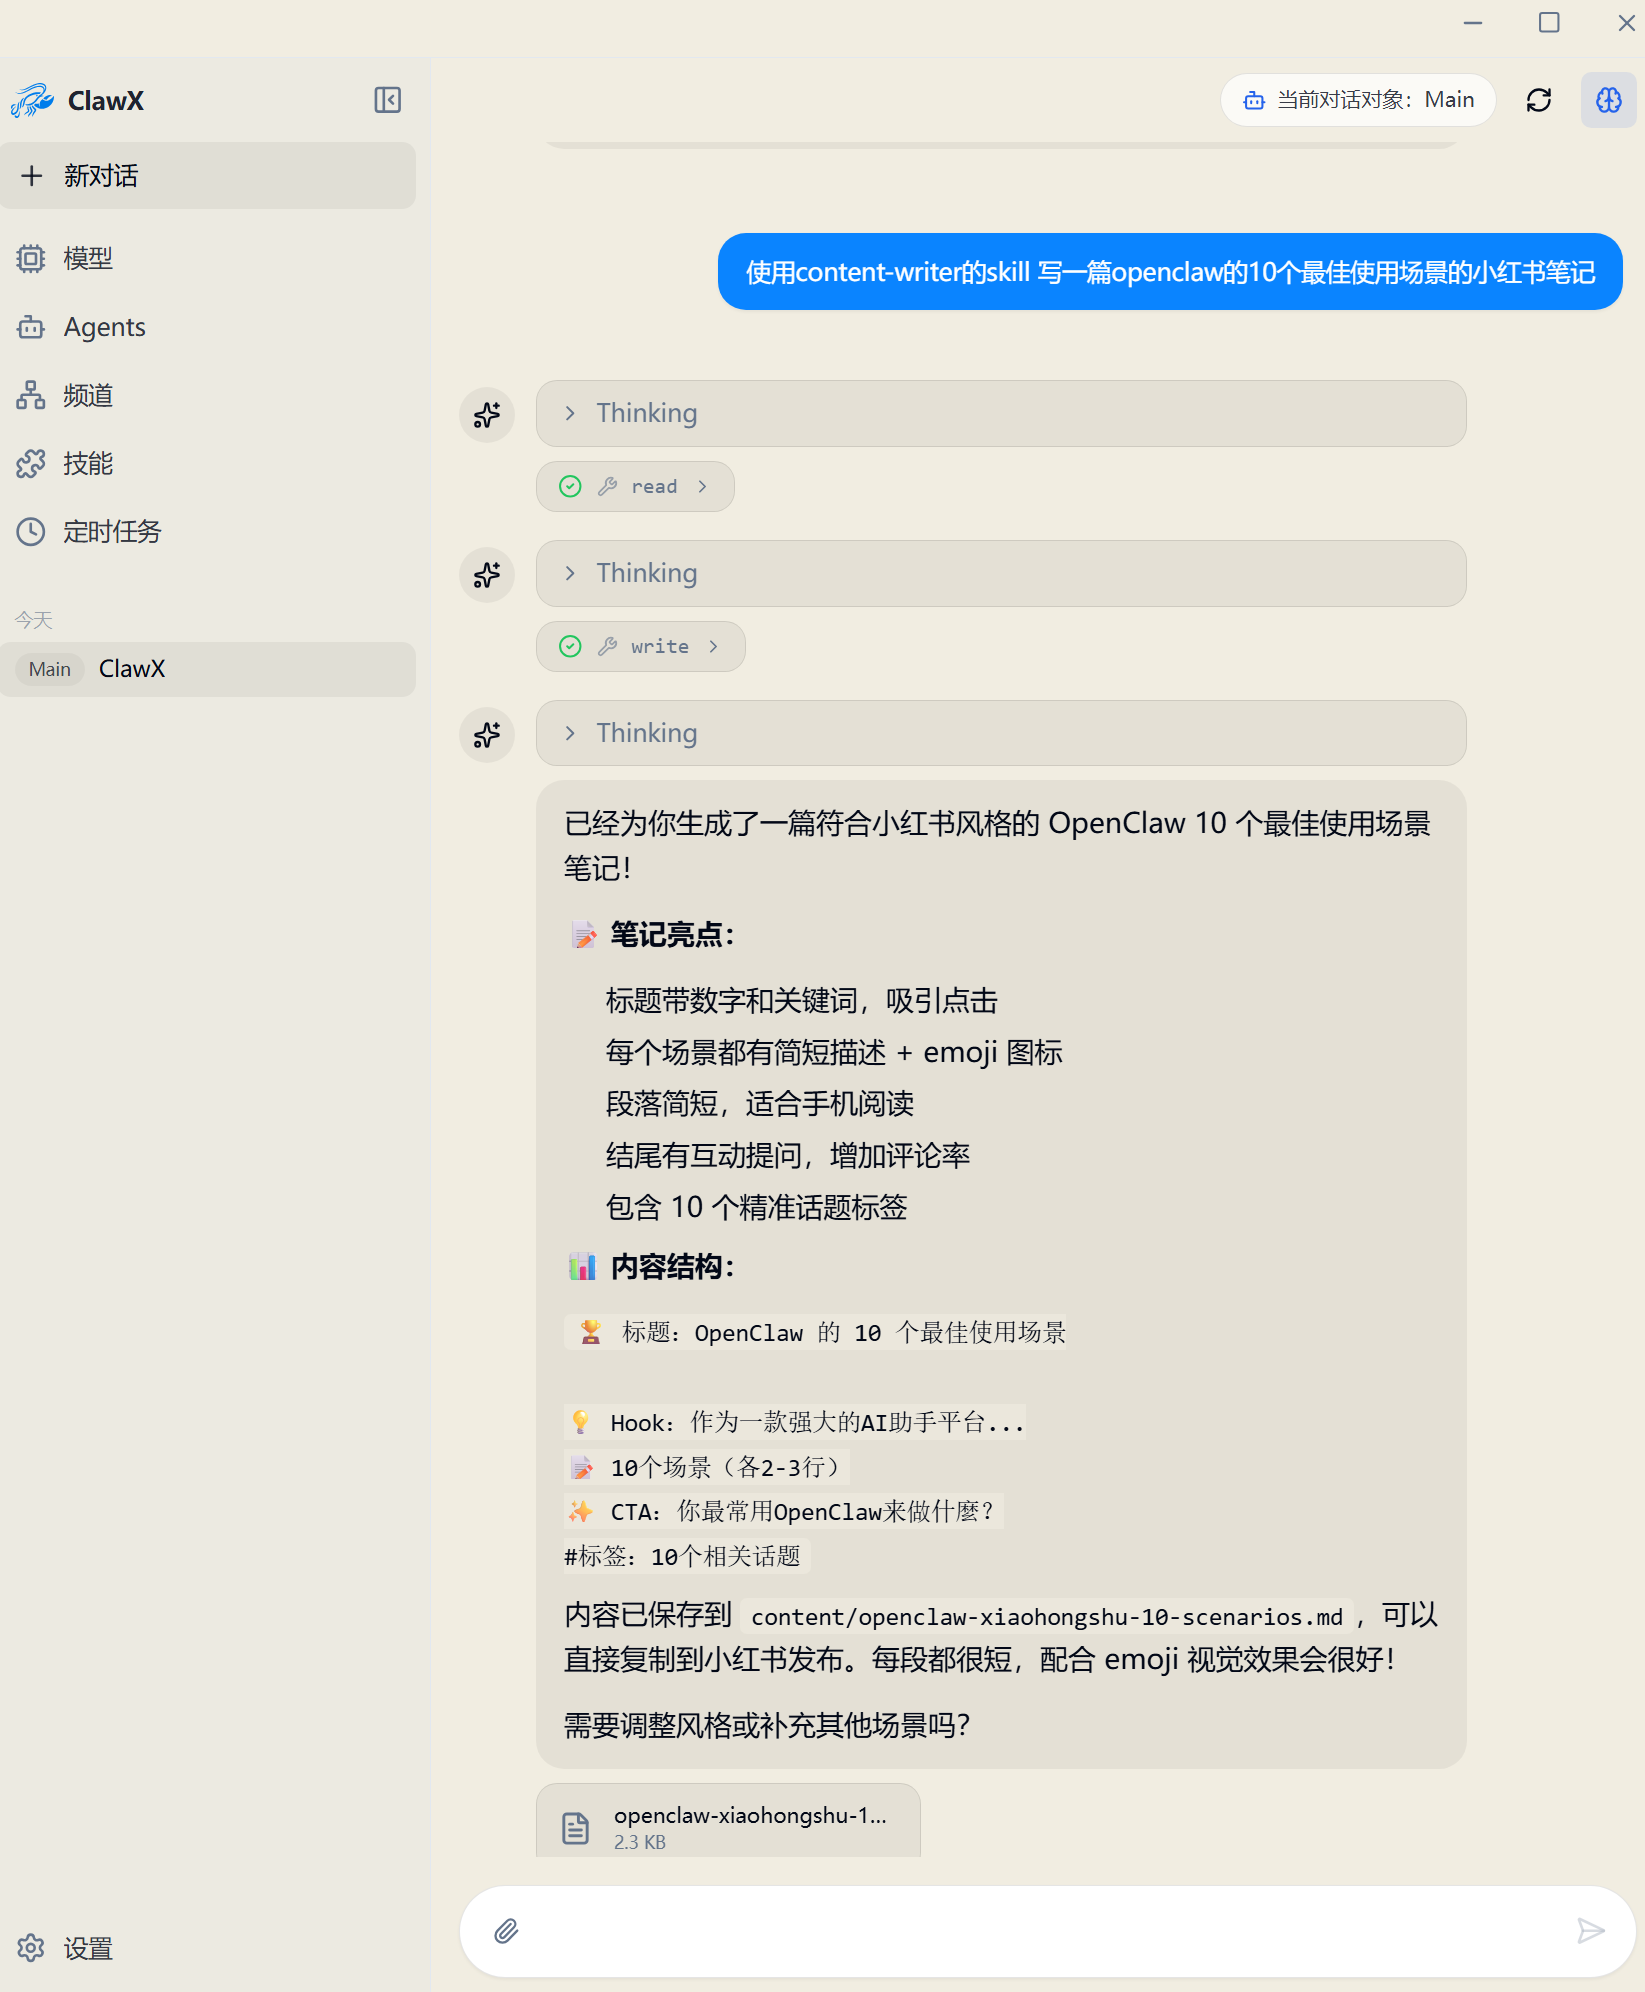Viewport: 1645px width, 1992px height.
Task: Minimize the ClawX window
Action: point(1472,22)
